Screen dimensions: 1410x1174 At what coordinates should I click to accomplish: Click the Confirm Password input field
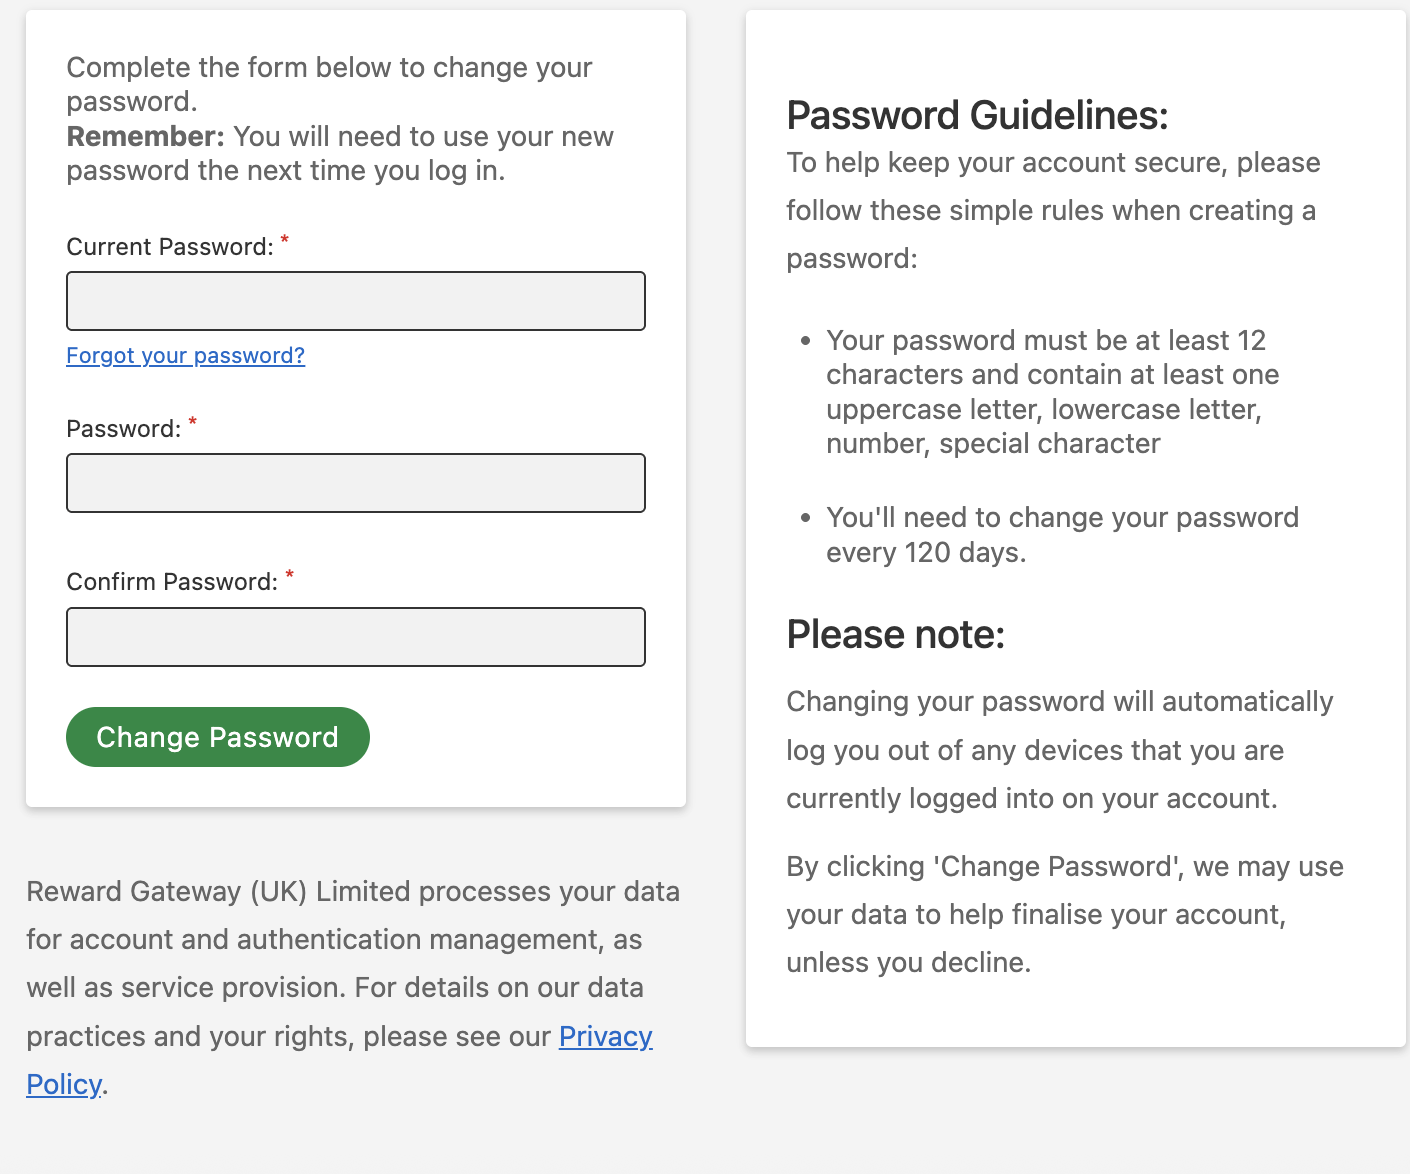coord(355,637)
